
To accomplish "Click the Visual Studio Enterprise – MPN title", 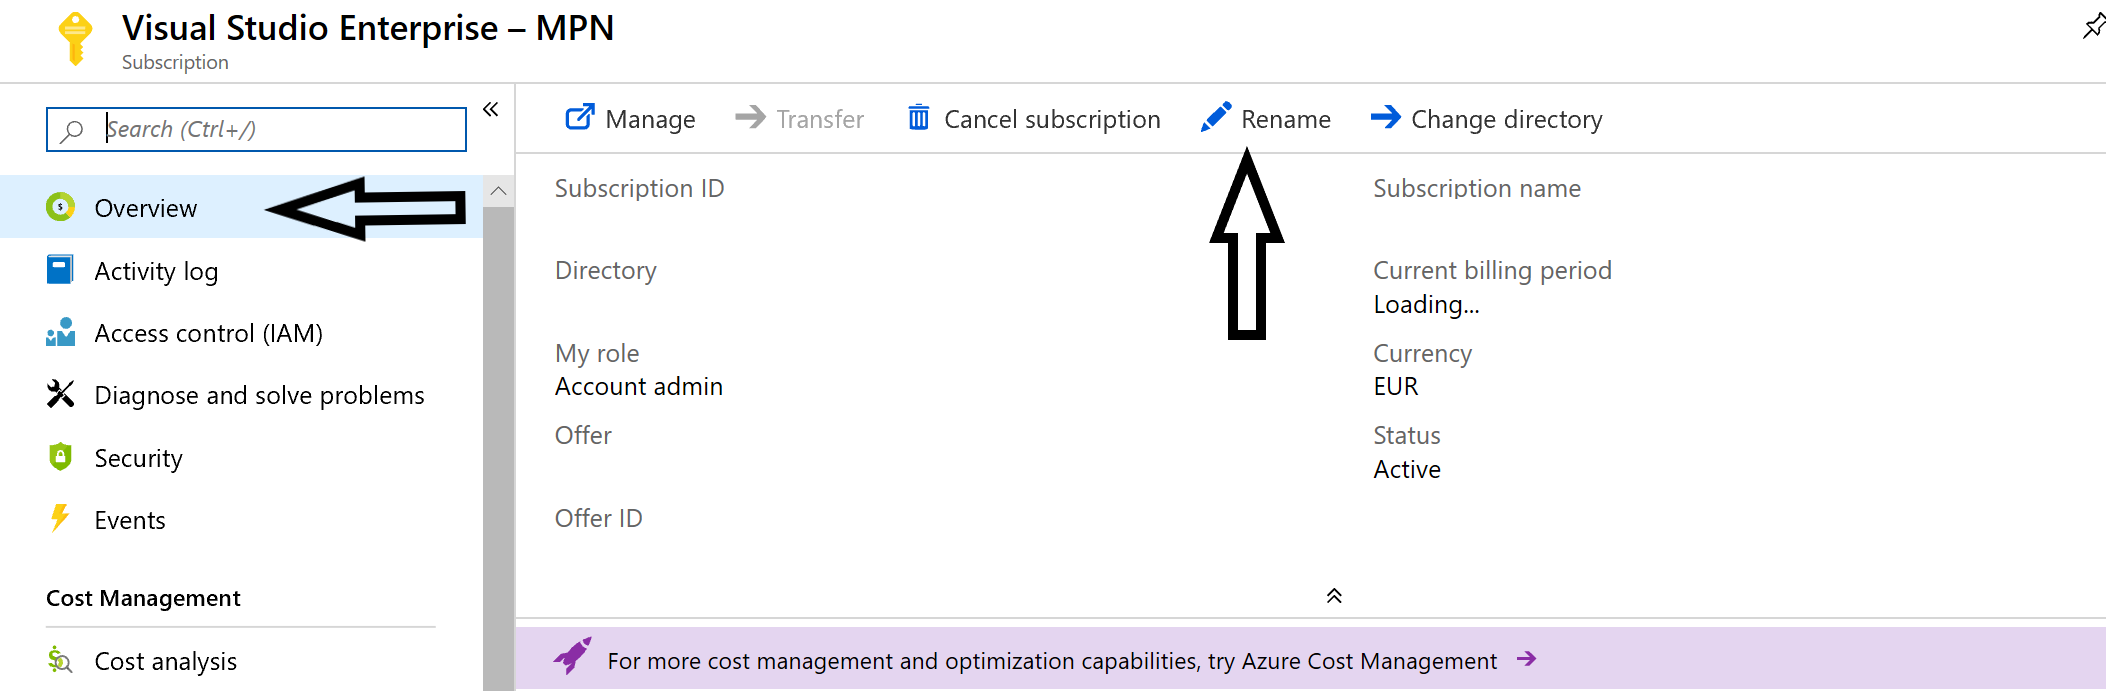I will [x=368, y=28].
